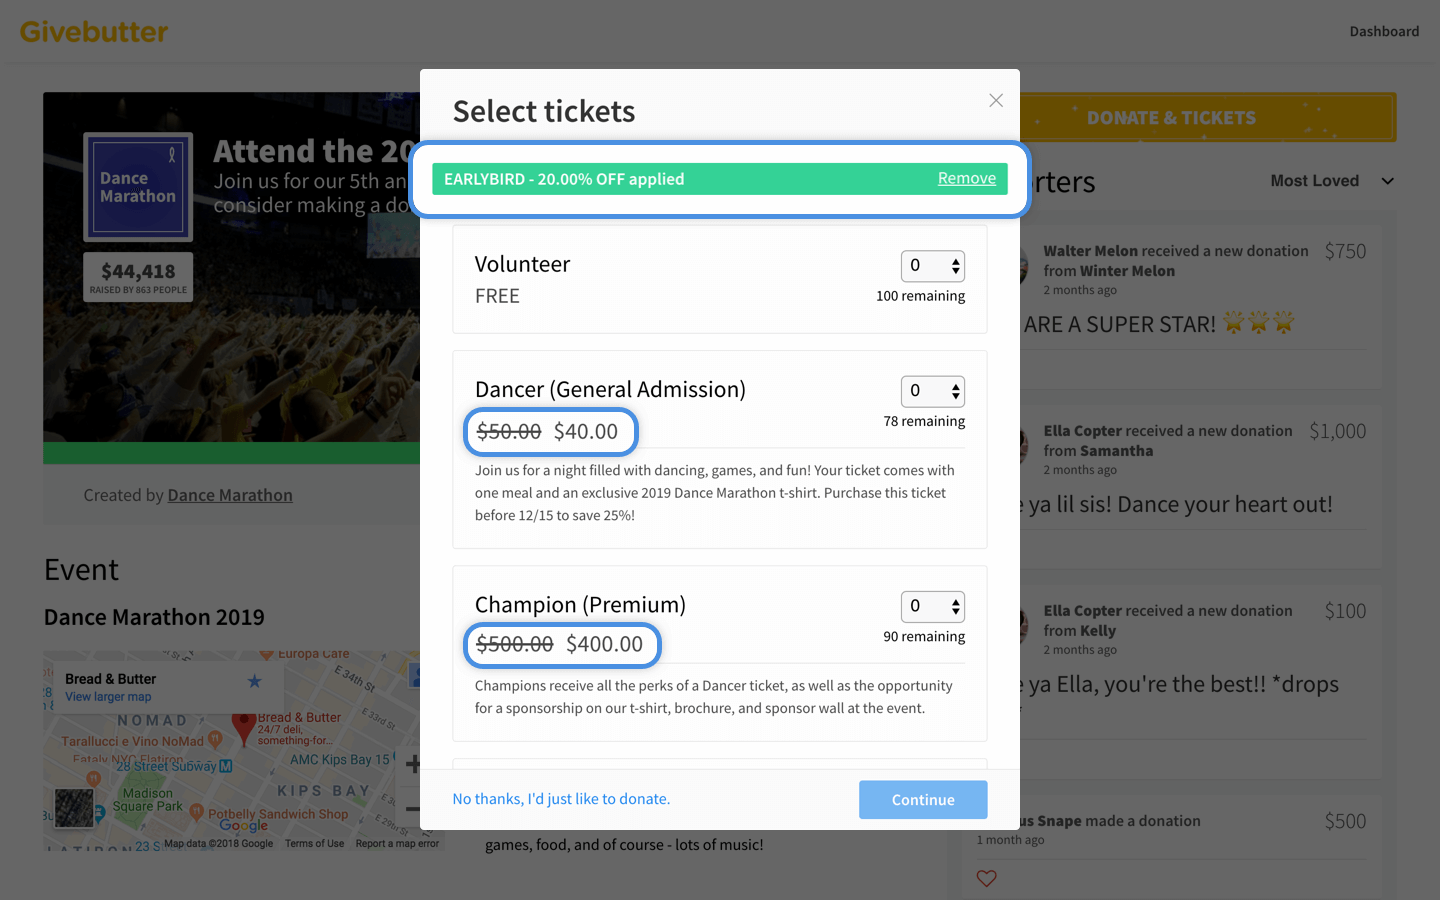Expand the Most Loved sort dropdown
This screenshot has width=1440, height=900.
click(x=1332, y=181)
